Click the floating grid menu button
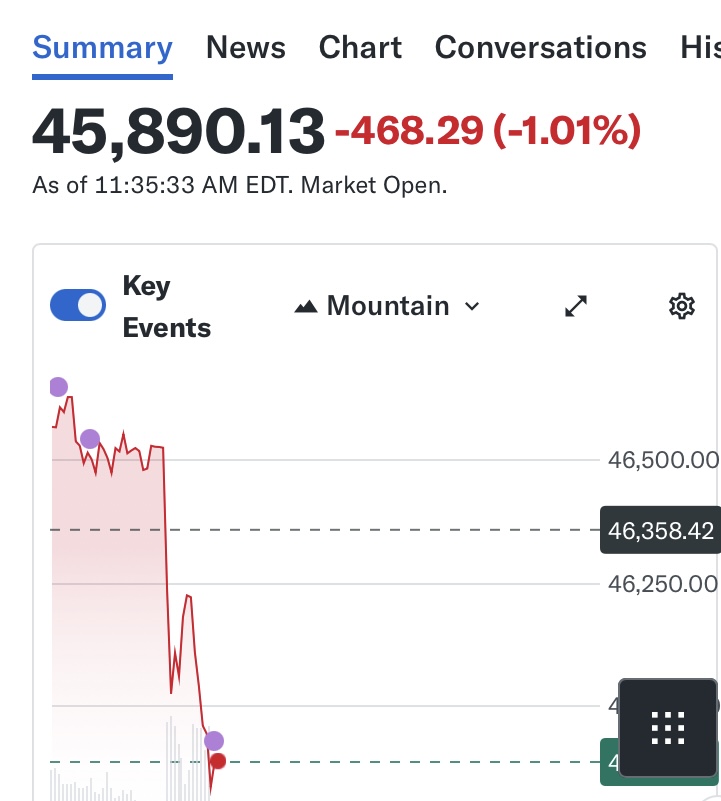Screen dimensions: 721x801 (x=667, y=728)
